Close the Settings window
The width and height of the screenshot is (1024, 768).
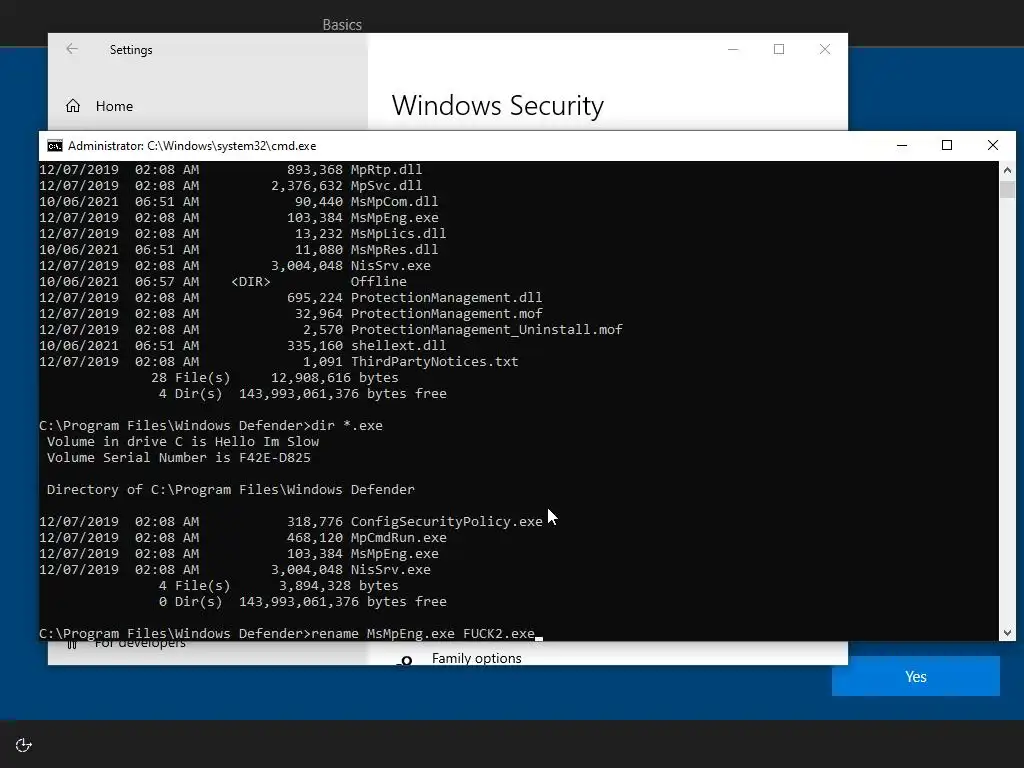(x=825, y=49)
